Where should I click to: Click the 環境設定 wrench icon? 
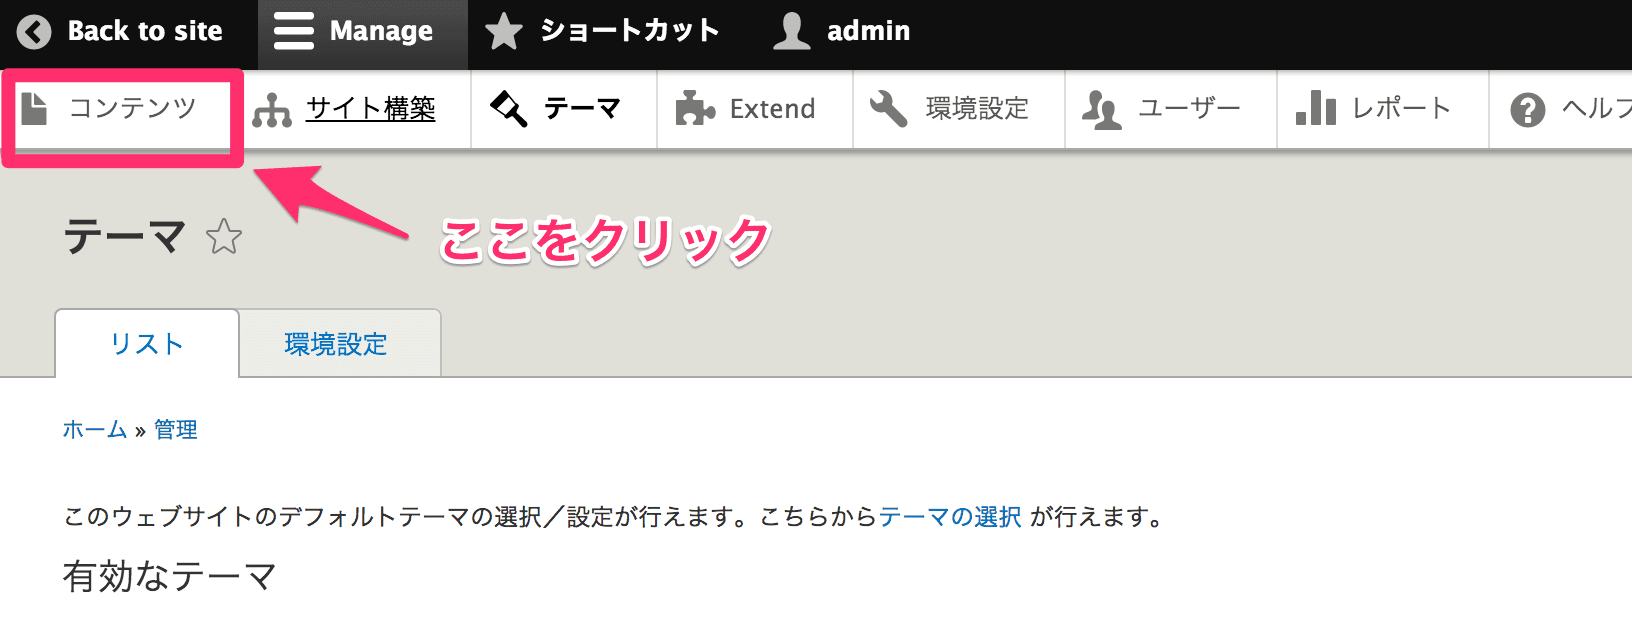tap(888, 108)
